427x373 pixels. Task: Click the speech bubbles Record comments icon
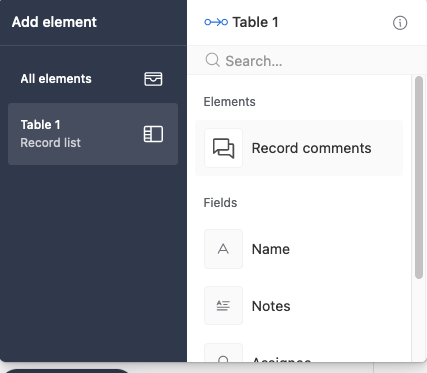223,148
